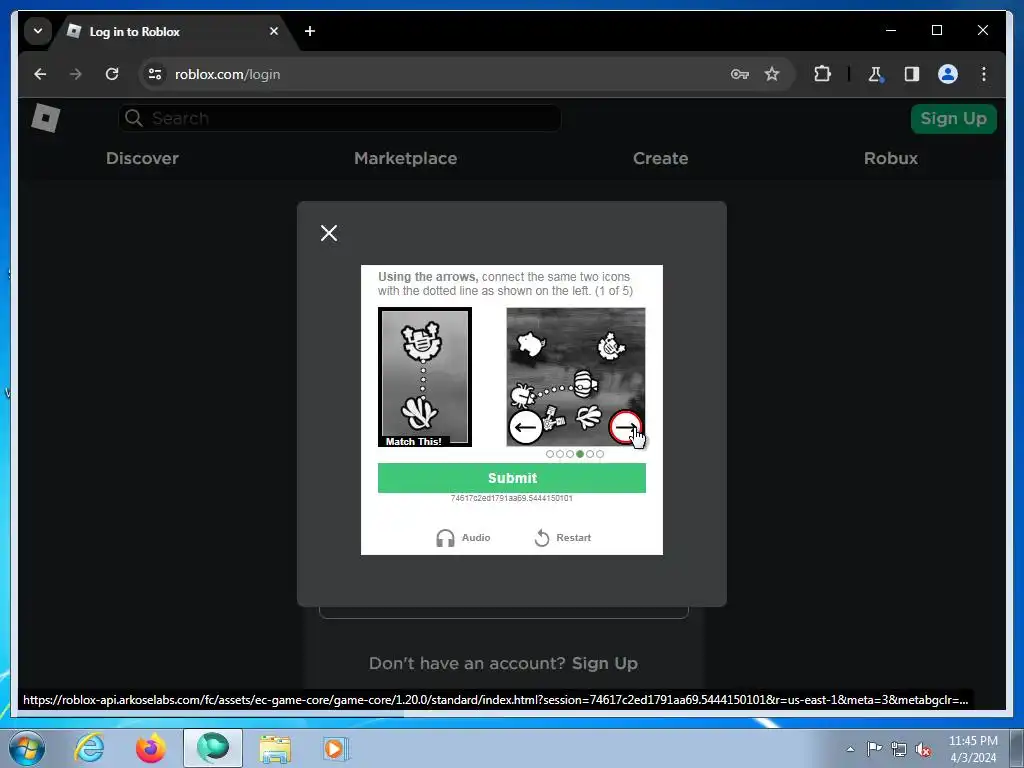Click the Roblox Search field
Viewport: 1024px width, 768px height.
340,118
